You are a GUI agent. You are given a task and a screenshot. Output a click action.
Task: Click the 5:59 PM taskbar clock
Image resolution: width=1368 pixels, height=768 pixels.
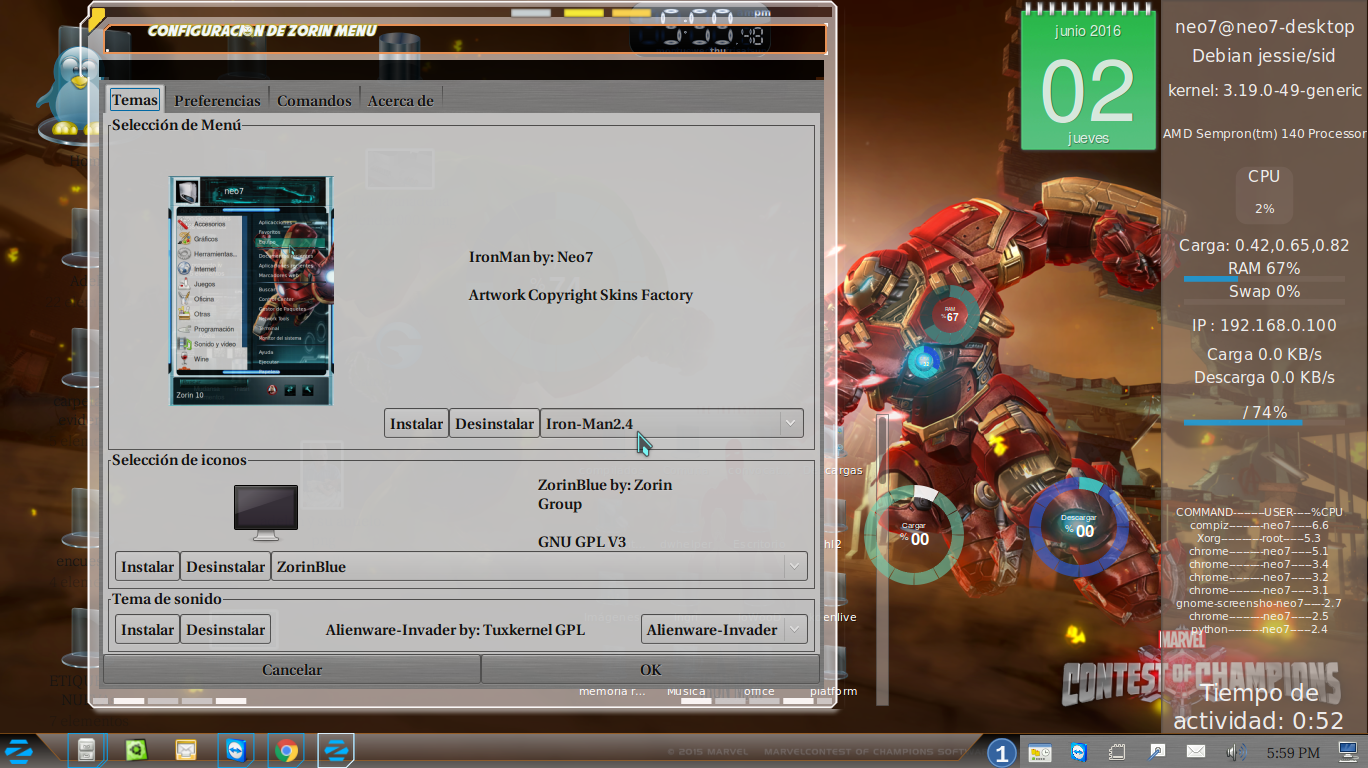1293,752
